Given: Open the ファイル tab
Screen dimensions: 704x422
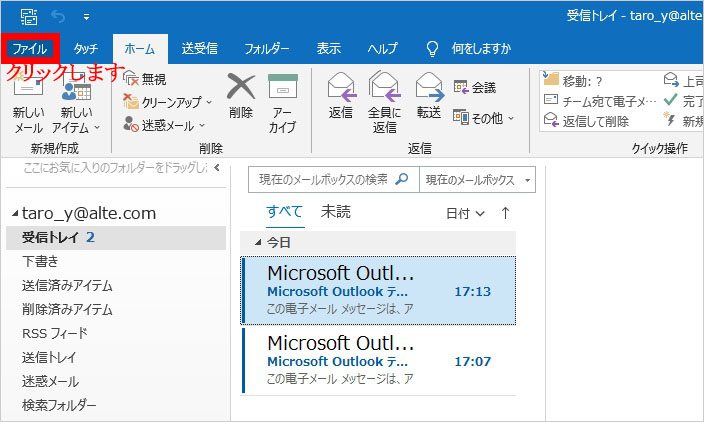Looking at the screenshot, I should click(30, 48).
